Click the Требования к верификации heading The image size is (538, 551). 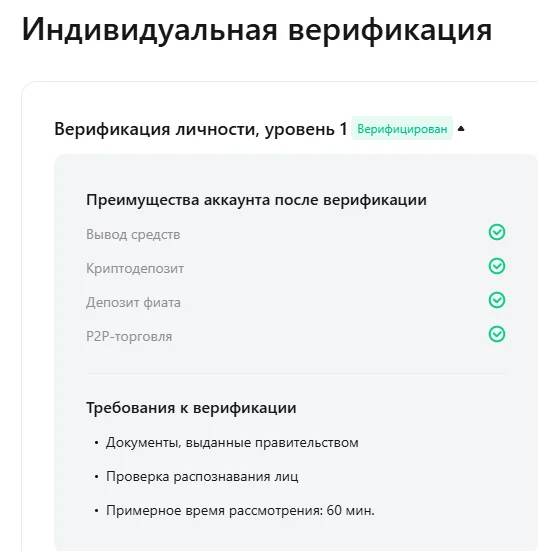pos(191,408)
